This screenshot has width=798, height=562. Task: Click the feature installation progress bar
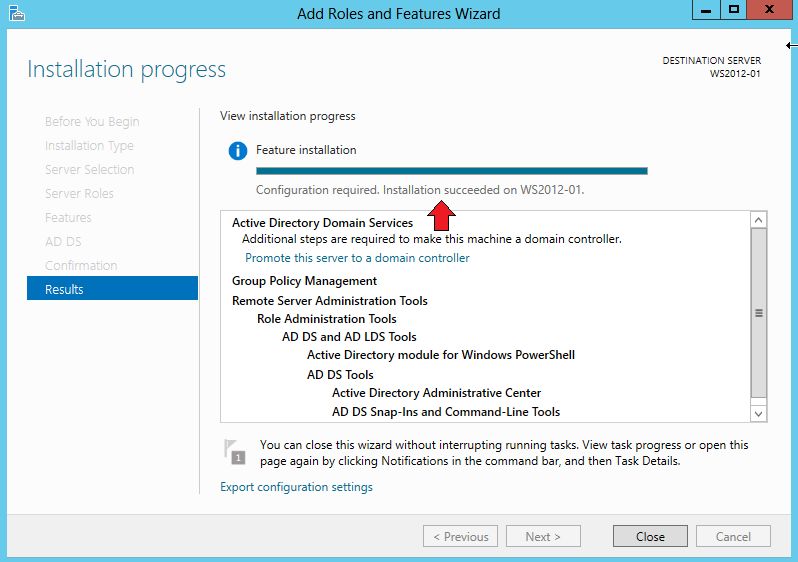click(x=452, y=171)
